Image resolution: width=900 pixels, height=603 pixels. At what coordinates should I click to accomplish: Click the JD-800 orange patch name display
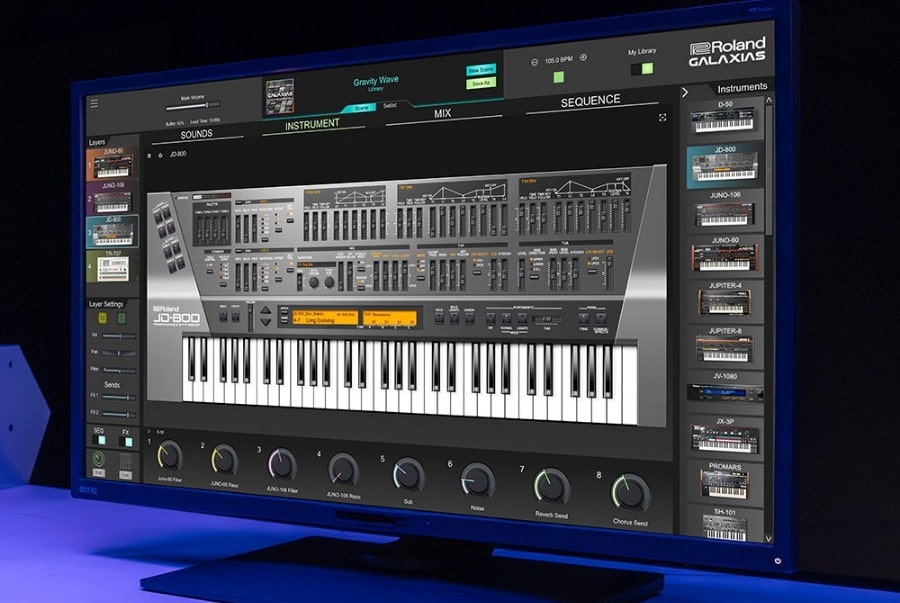coord(325,318)
